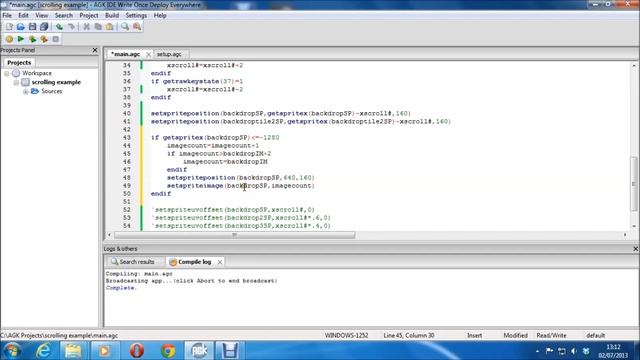Click the Paste clipboard icon
Viewport: 640px width, 360px height.
tap(110, 27)
